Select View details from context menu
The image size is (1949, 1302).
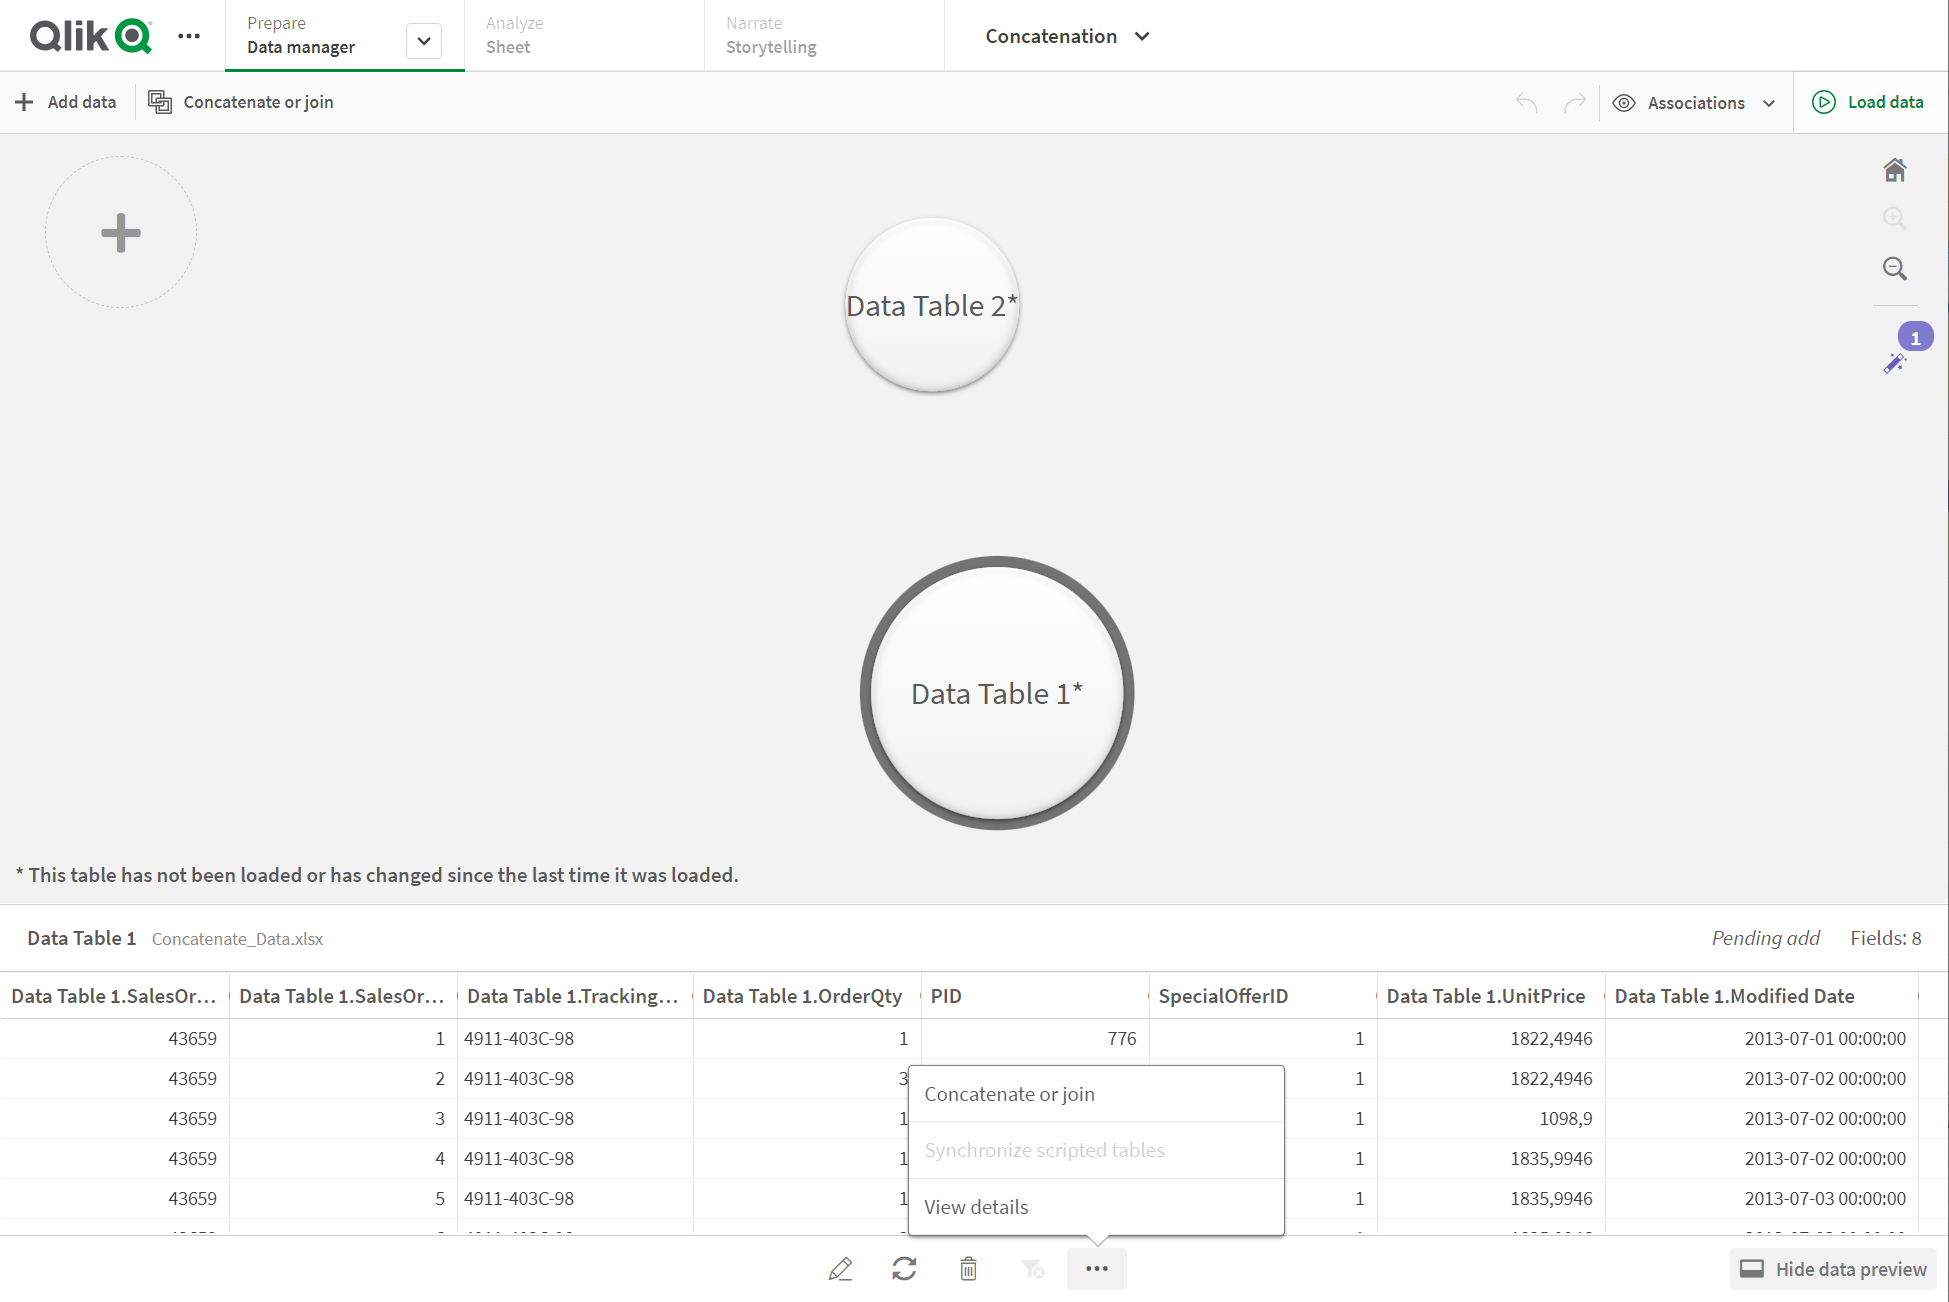point(974,1206)
